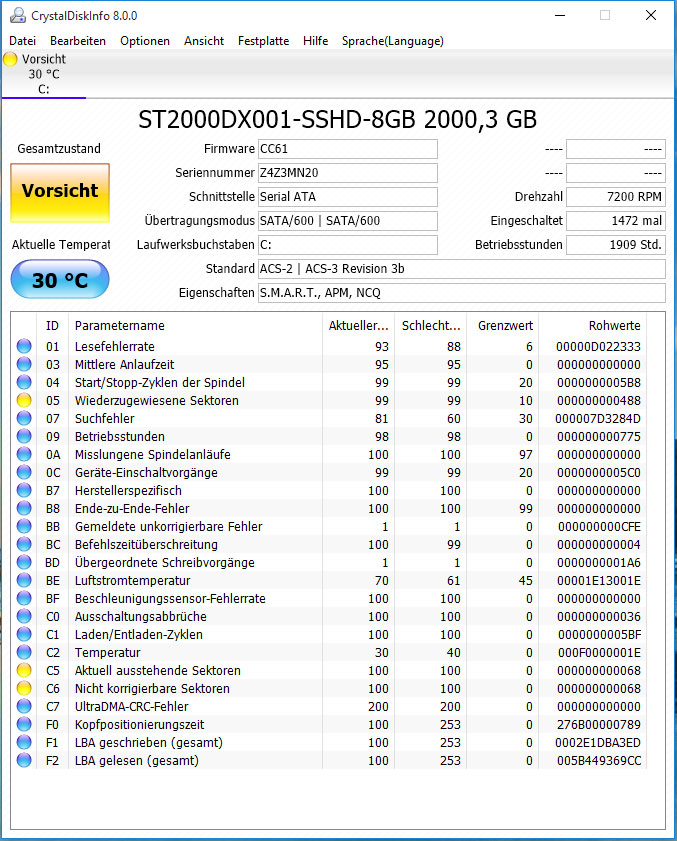Click yellow icon of Wiederzugewiesene Sektoren row

click(24, 400)
